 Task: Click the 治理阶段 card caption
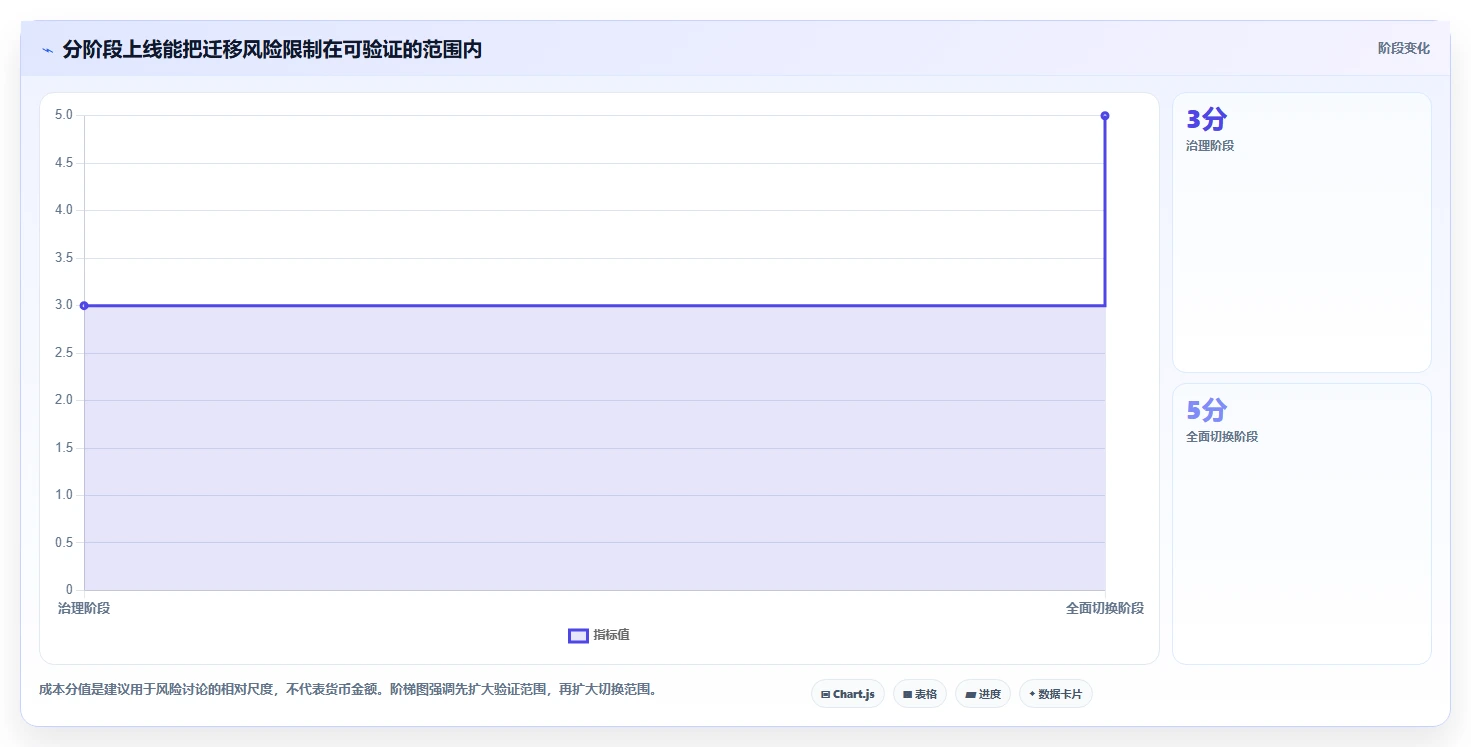[1210, 146]
